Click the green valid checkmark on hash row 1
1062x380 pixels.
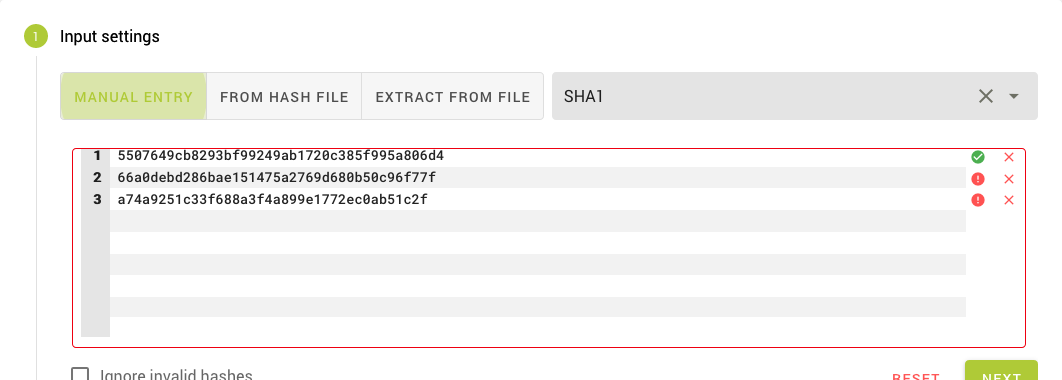(977, 157)
